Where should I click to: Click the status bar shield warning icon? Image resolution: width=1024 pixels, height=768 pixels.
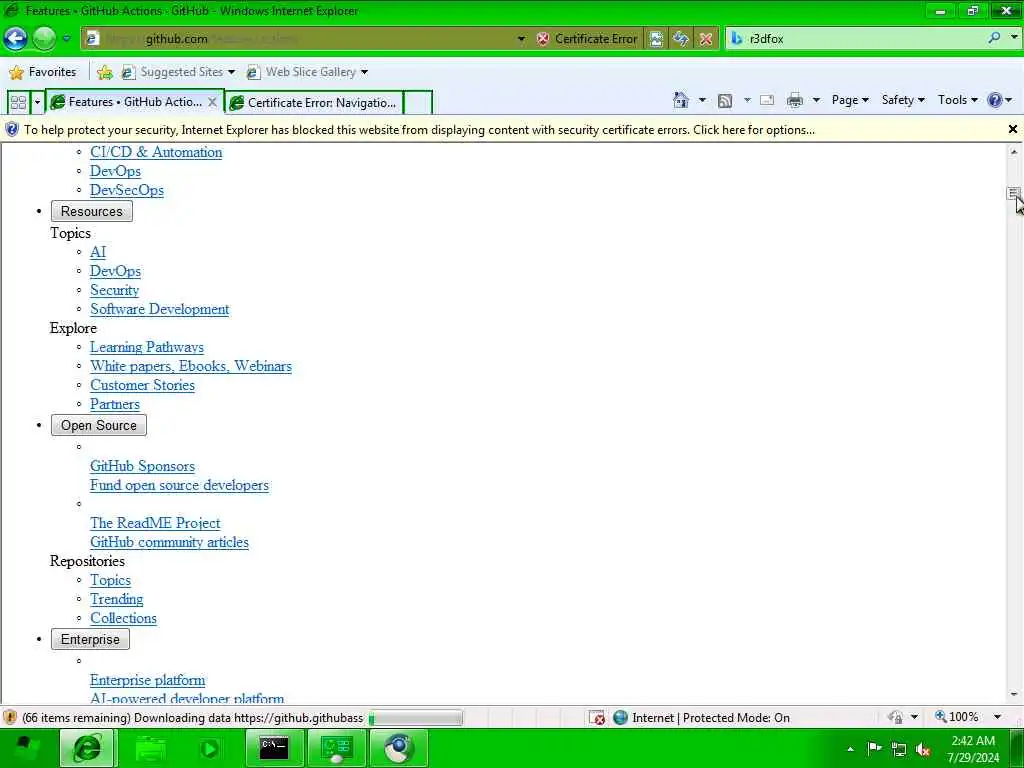coord(10,717)
